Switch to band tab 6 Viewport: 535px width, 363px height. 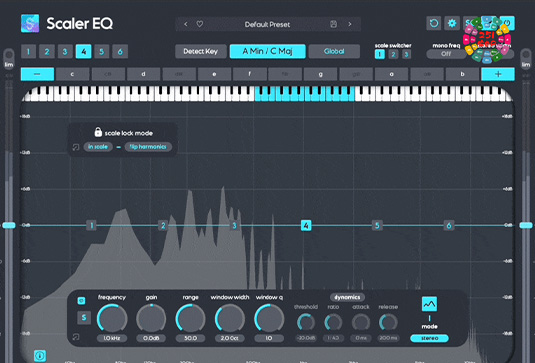120,52
